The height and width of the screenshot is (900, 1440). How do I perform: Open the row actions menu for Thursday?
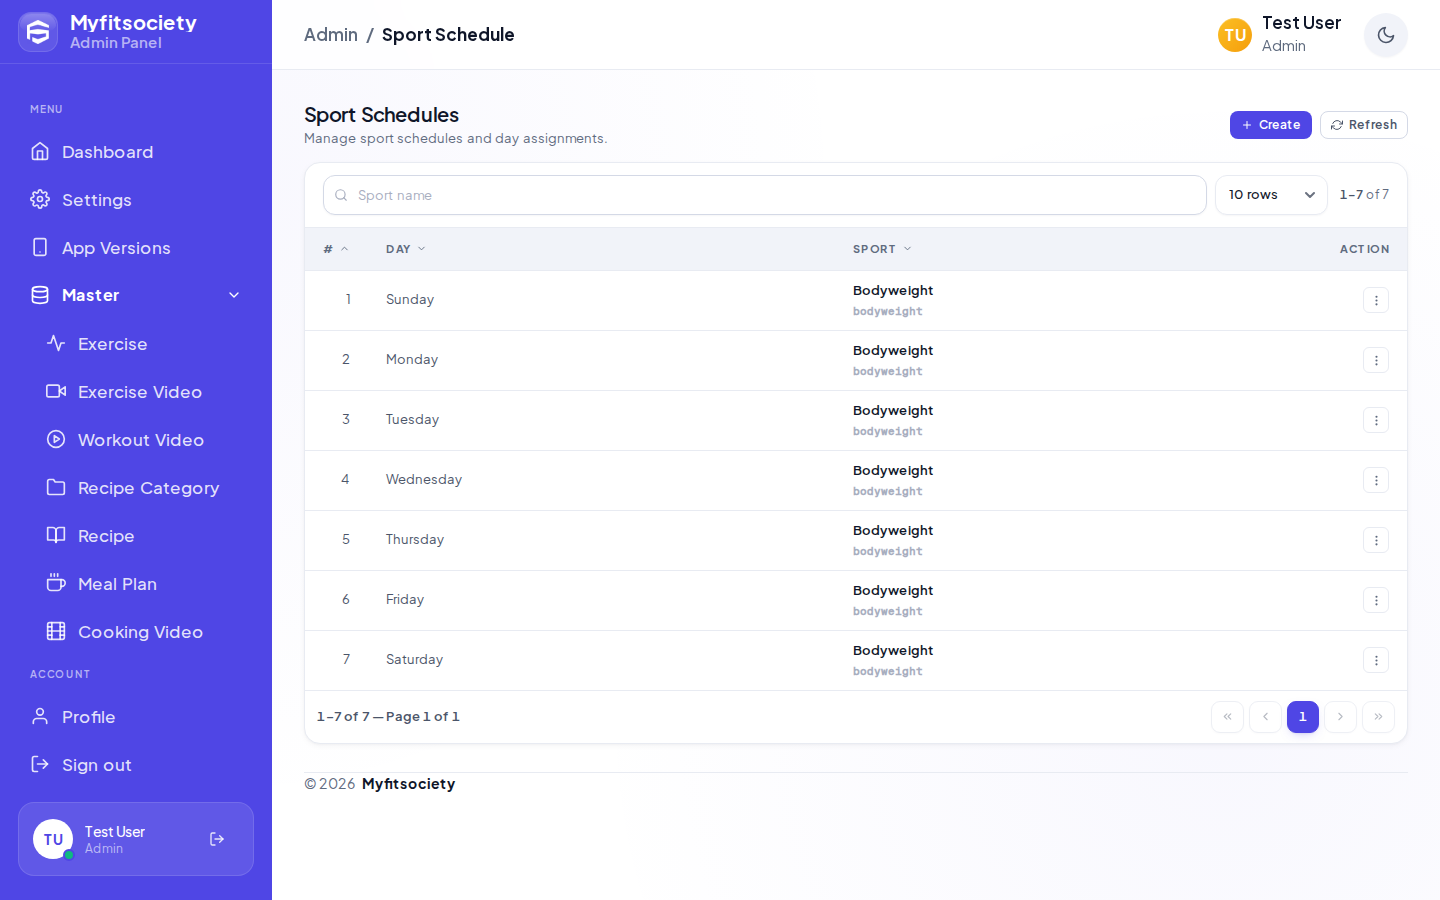(1375, 540)
